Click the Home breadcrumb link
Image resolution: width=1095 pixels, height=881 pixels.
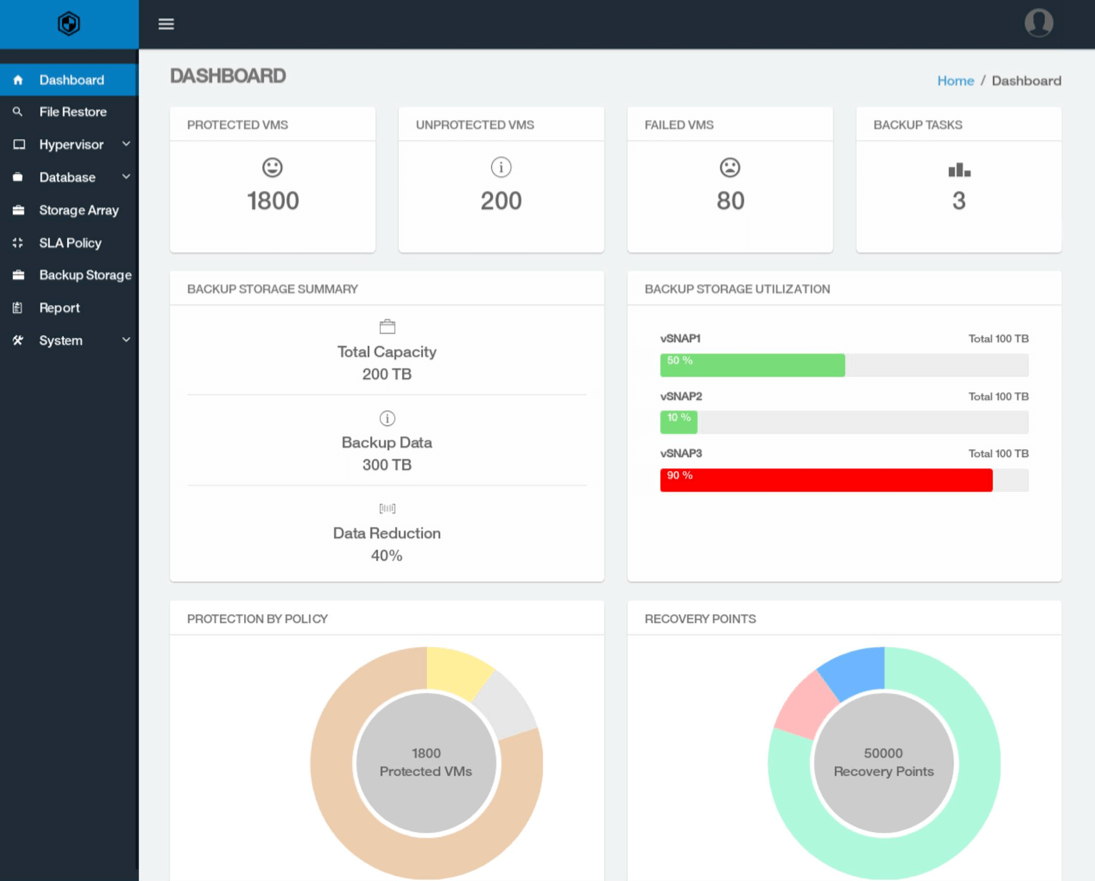[x=955, y=81]
